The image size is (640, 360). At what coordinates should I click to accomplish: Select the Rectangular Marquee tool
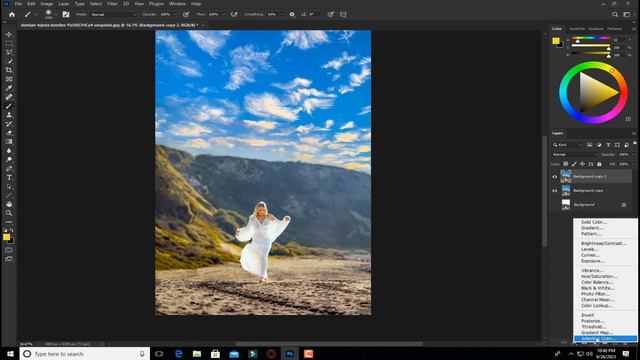click(9, 43)
